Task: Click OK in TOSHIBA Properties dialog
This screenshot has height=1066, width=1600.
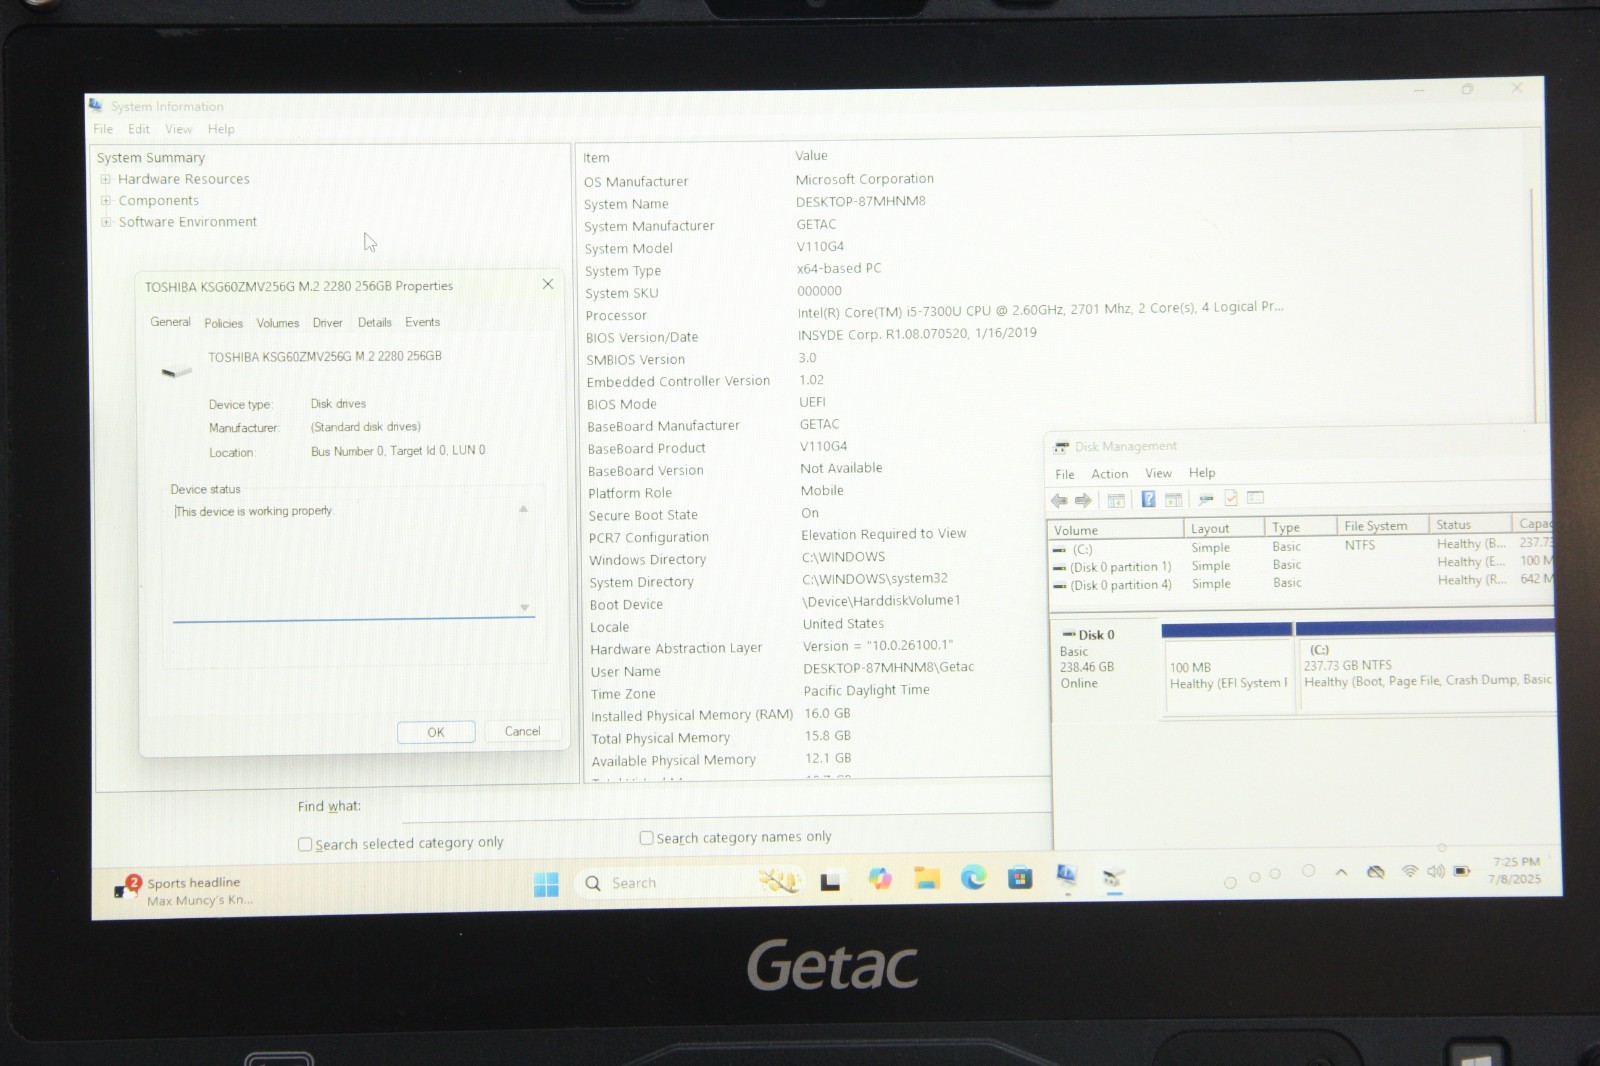Action: pyautogui.click(x=436, y=733)
